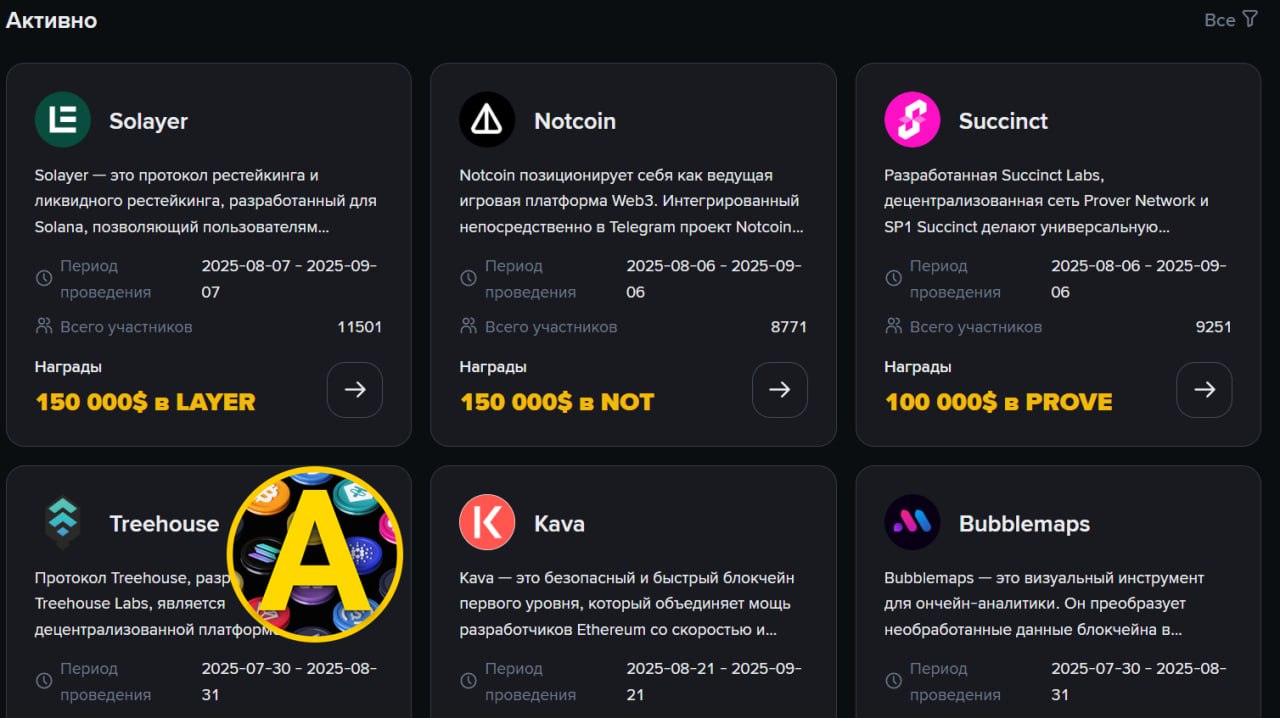Click the Notcoin triangle logo
The image size is (1280, 718).
pyautogui.click(x=487, y=120)
